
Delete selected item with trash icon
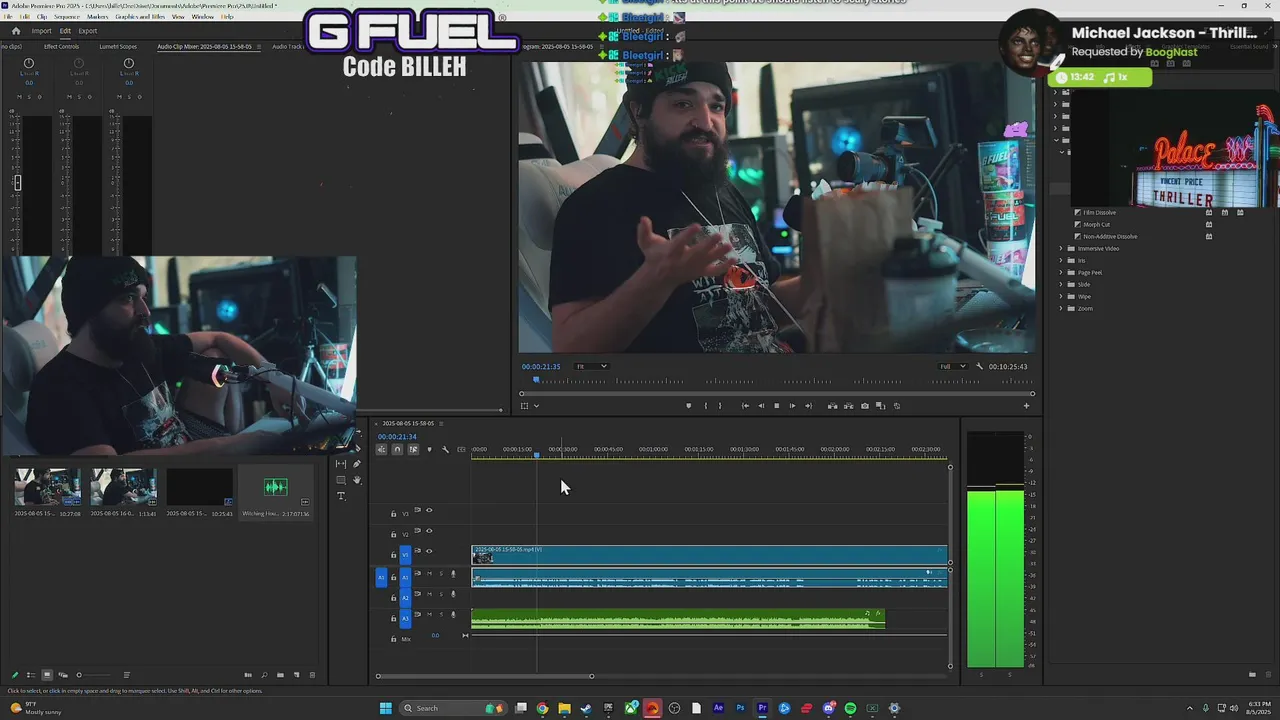coord(312,675)
